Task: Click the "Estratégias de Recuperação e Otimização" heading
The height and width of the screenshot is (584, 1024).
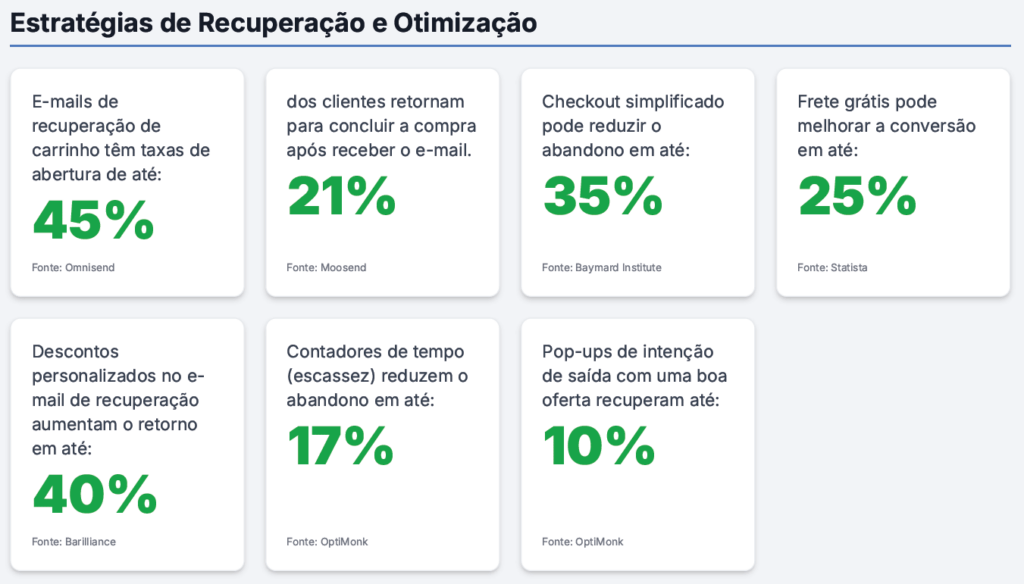Action: click(273, 23)
